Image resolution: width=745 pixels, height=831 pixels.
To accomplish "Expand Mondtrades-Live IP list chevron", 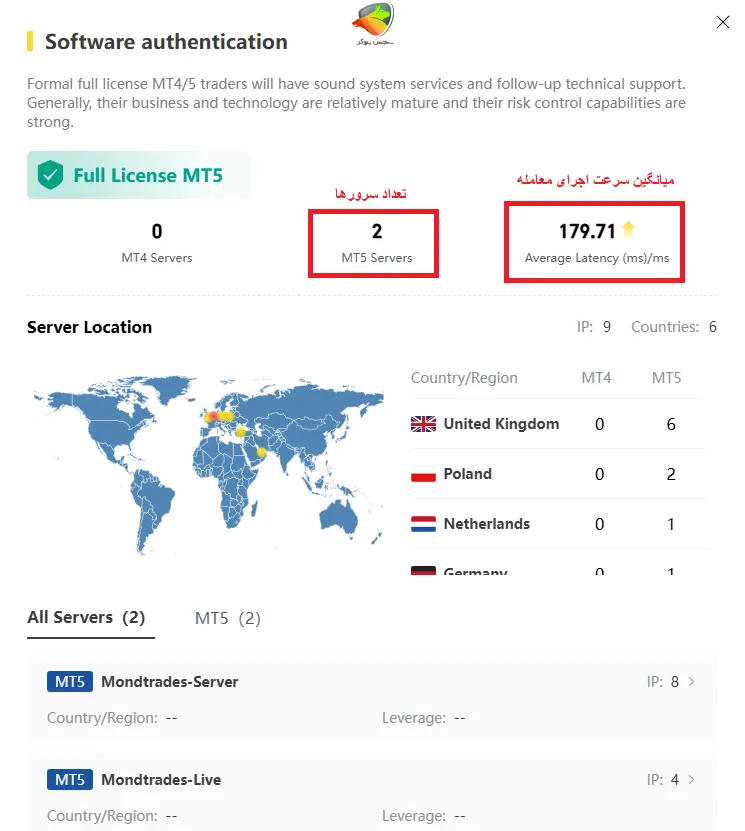I will [692, 780].
